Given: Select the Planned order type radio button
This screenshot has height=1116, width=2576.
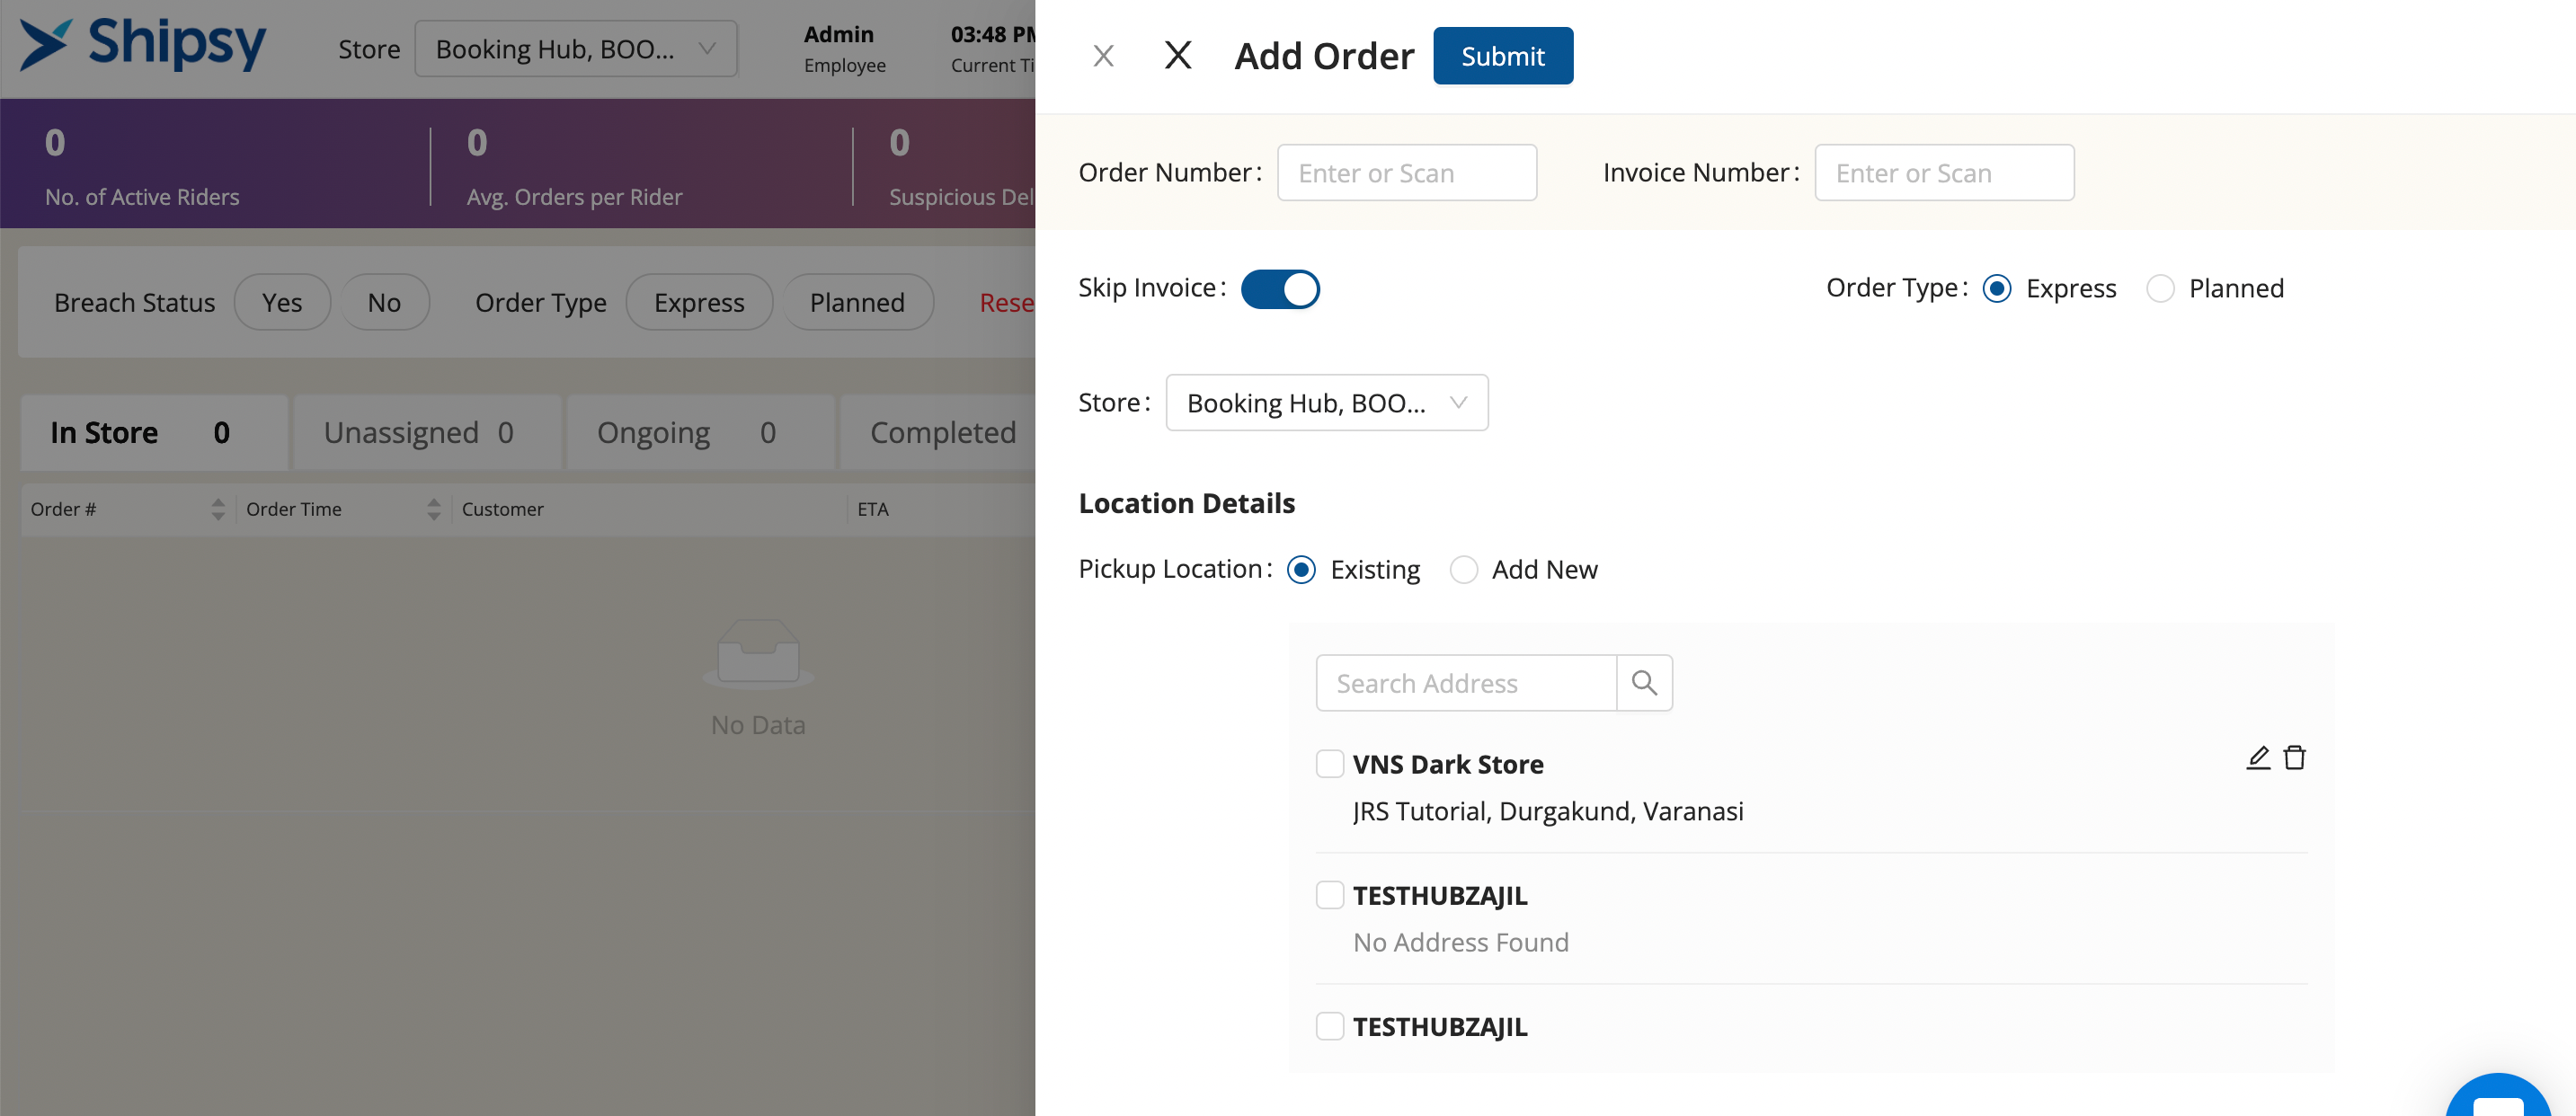Looking at the screenshot, I should [2160, 289].
